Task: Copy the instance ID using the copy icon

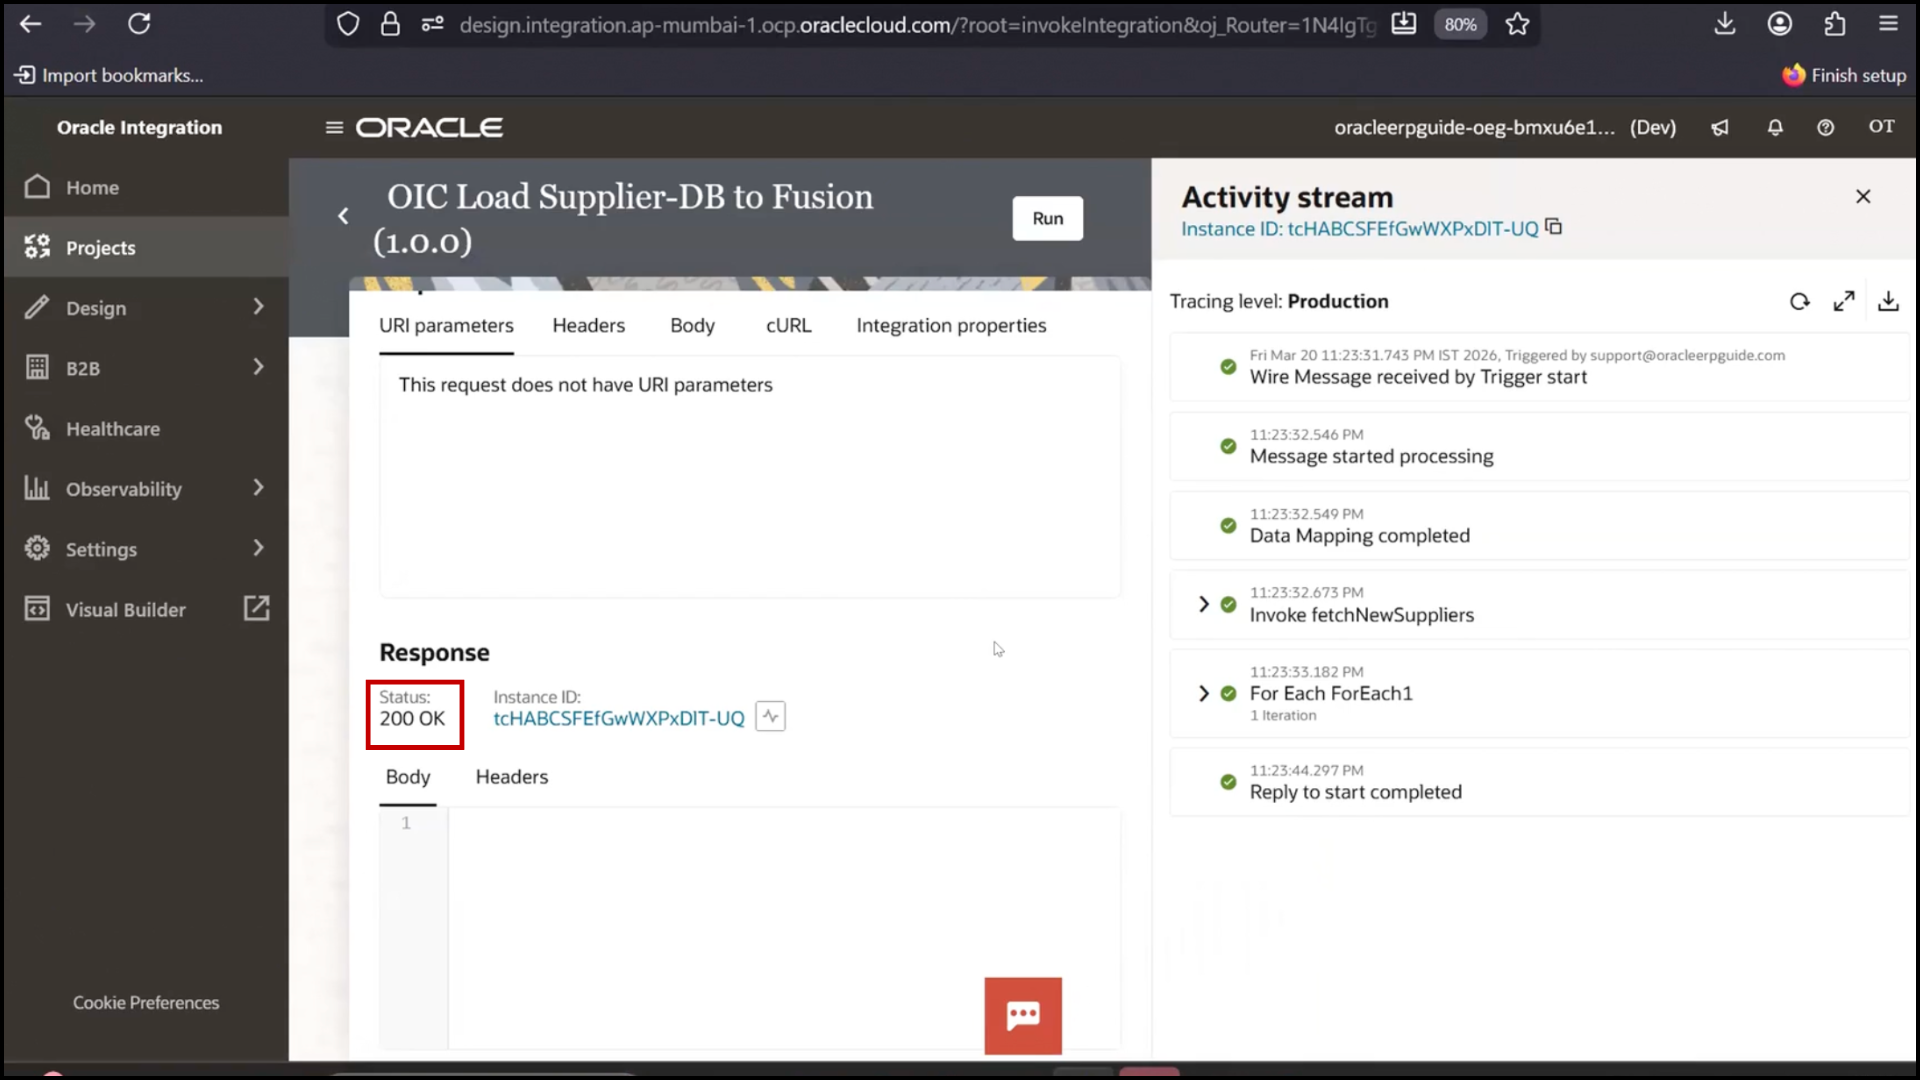Action: [x=1553, y=227]
